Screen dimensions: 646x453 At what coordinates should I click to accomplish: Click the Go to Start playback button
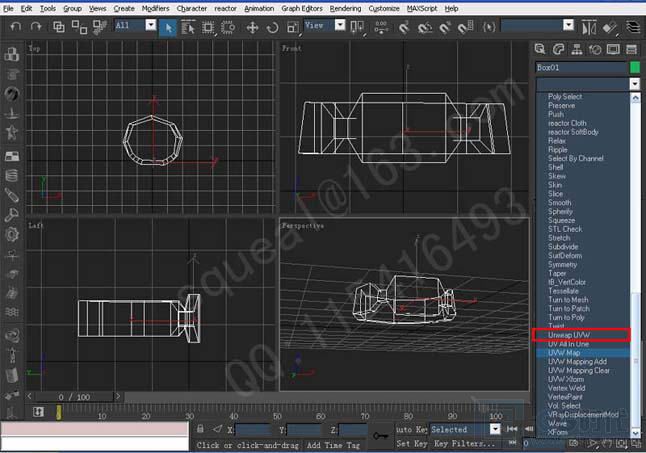point(512,429)
